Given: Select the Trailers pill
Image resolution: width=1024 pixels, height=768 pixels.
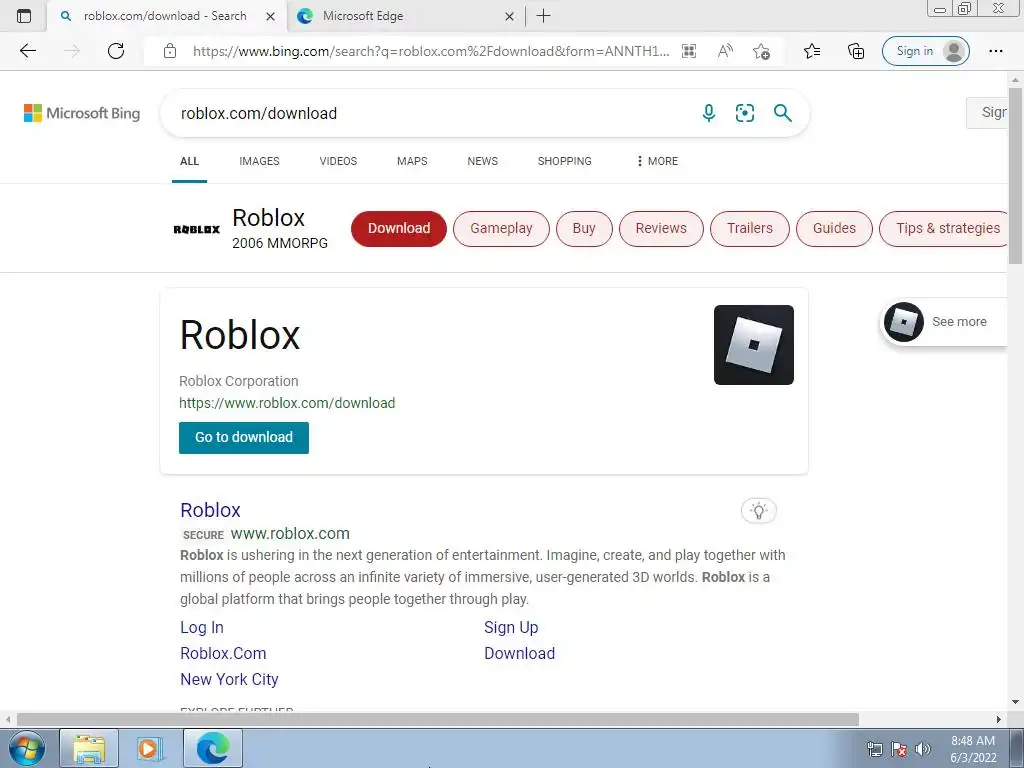Looking at the screenshot, I should [x=750, y=229].
